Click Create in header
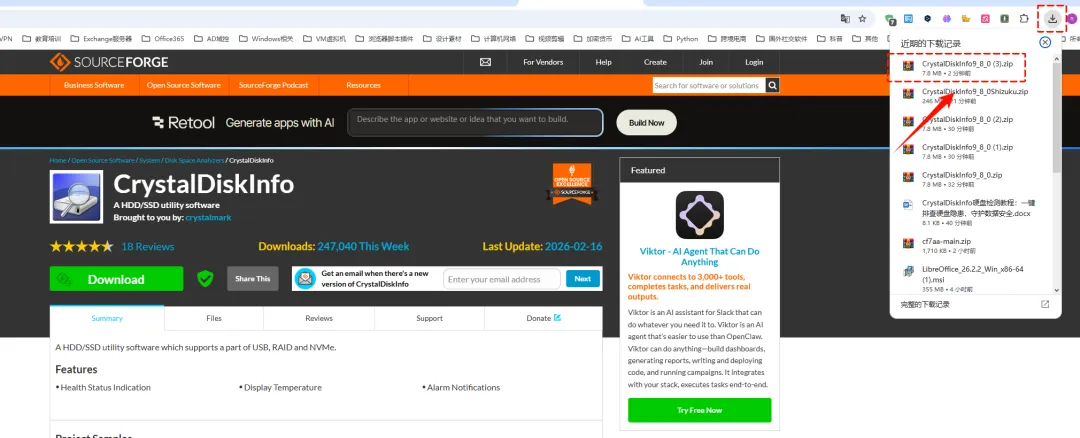Image resolution: width=1080 pixels, height=438 pixels. [x=655, y=62]
